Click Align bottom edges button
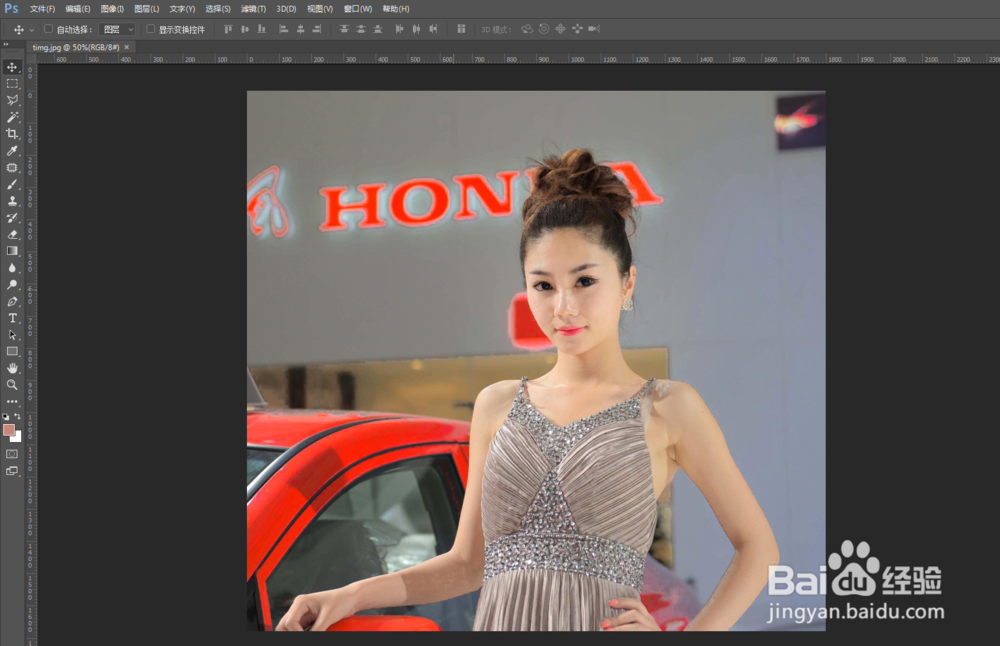 point(261,29)
